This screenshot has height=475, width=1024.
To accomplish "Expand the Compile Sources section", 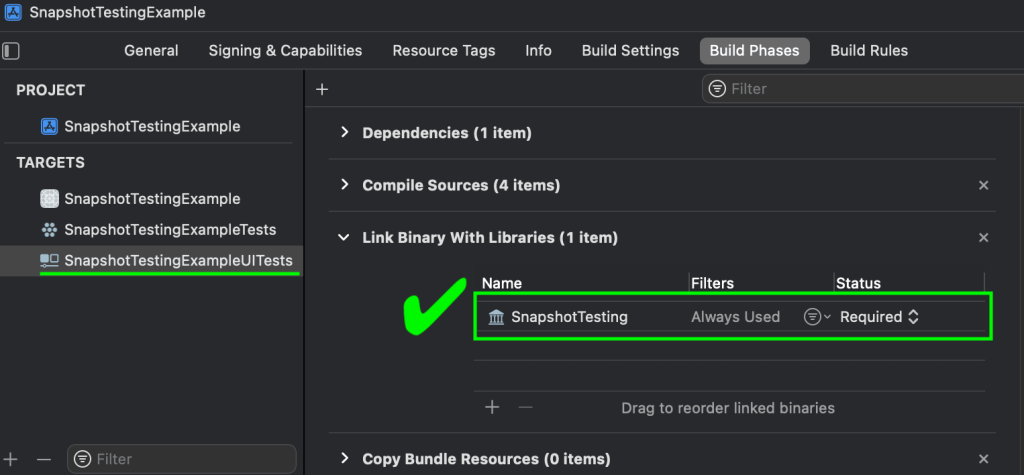I will [x=344, y=185].
